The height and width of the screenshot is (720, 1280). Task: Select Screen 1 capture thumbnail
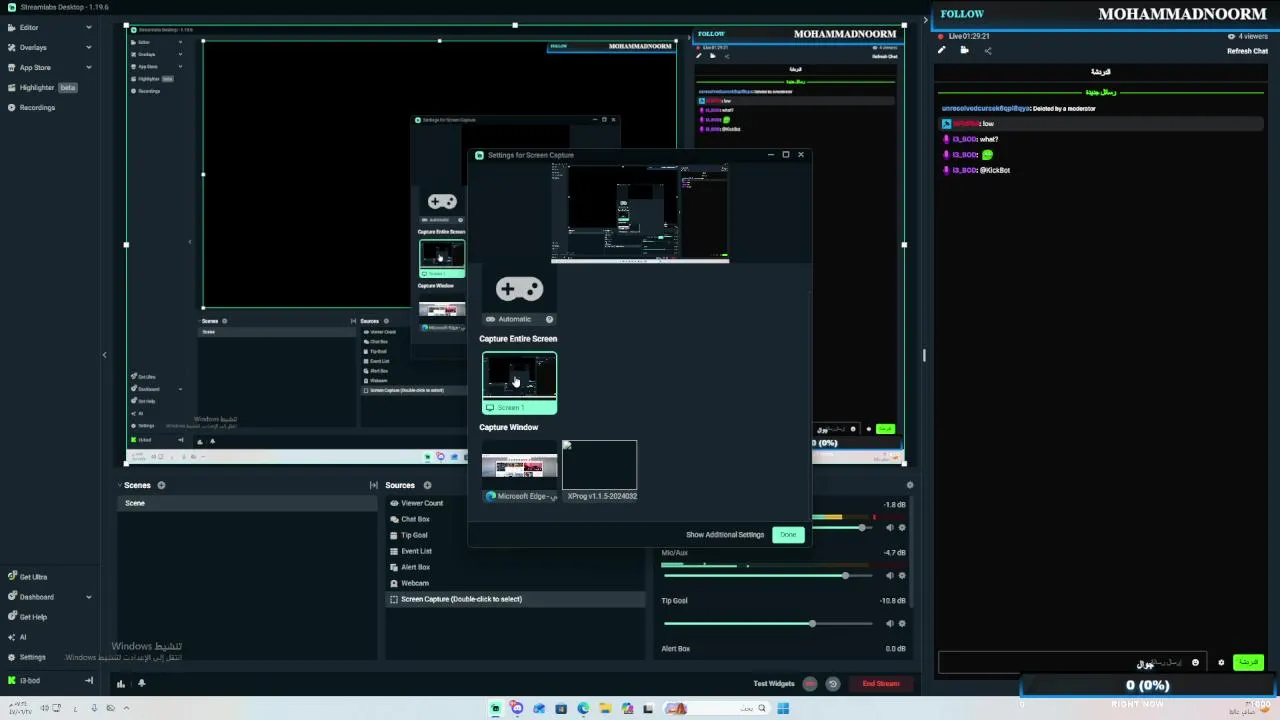tap(520, 382)
